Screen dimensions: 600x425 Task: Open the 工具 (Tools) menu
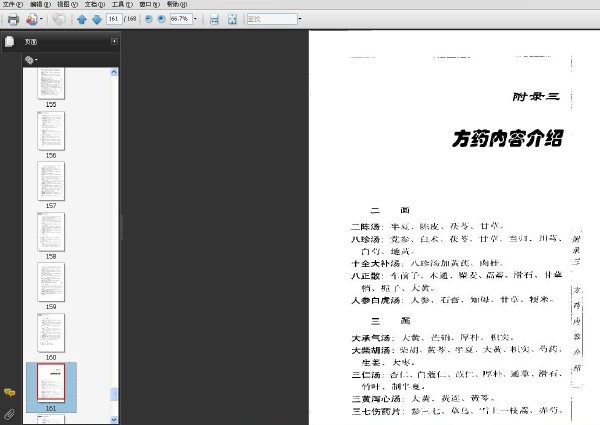(122, 4)
